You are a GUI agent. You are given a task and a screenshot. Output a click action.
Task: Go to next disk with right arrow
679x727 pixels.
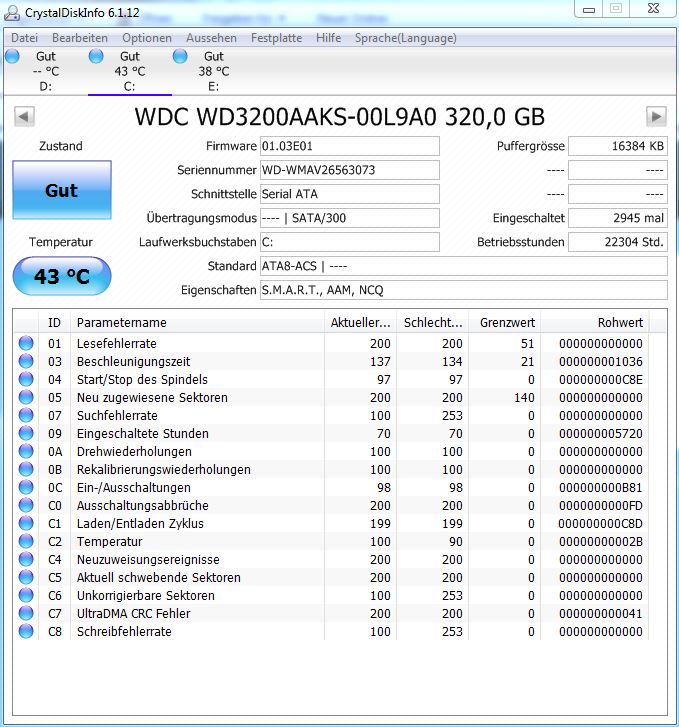tap(656, 116)
